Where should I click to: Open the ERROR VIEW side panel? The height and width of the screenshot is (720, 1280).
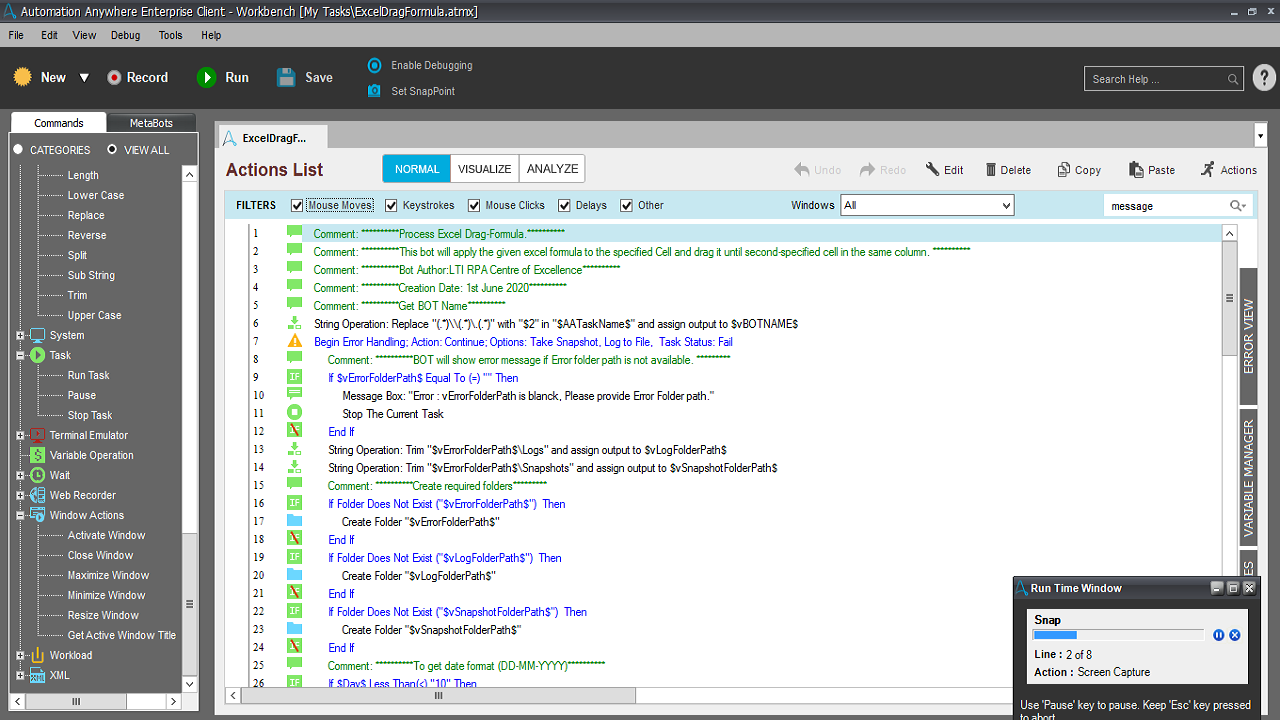(1248, 336)
